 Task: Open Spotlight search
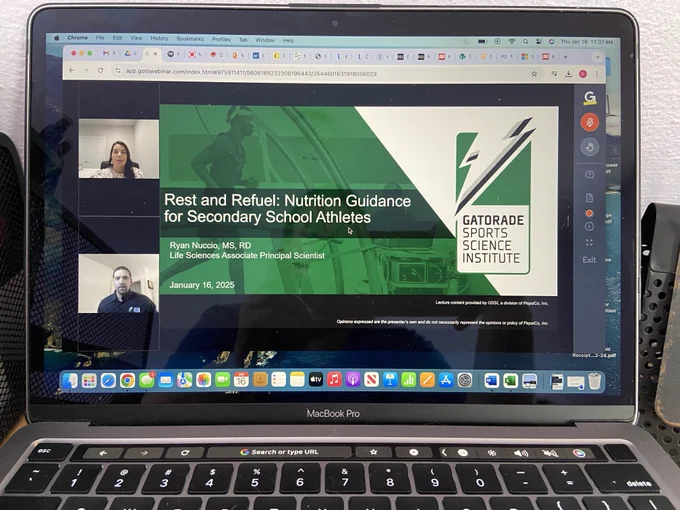[x=526, y=42]
